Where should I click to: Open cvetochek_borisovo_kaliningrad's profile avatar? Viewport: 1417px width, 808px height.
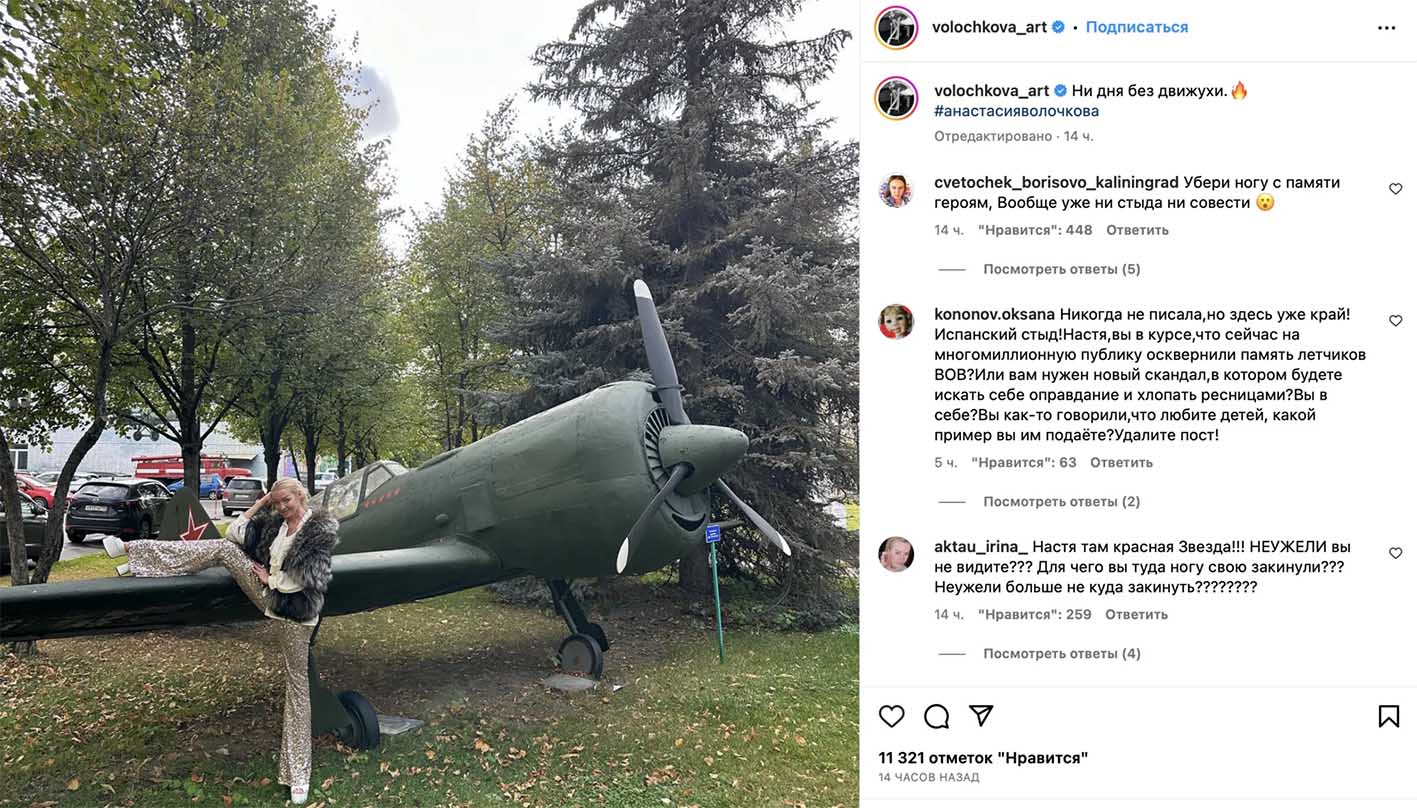click(x=896, y=190)
